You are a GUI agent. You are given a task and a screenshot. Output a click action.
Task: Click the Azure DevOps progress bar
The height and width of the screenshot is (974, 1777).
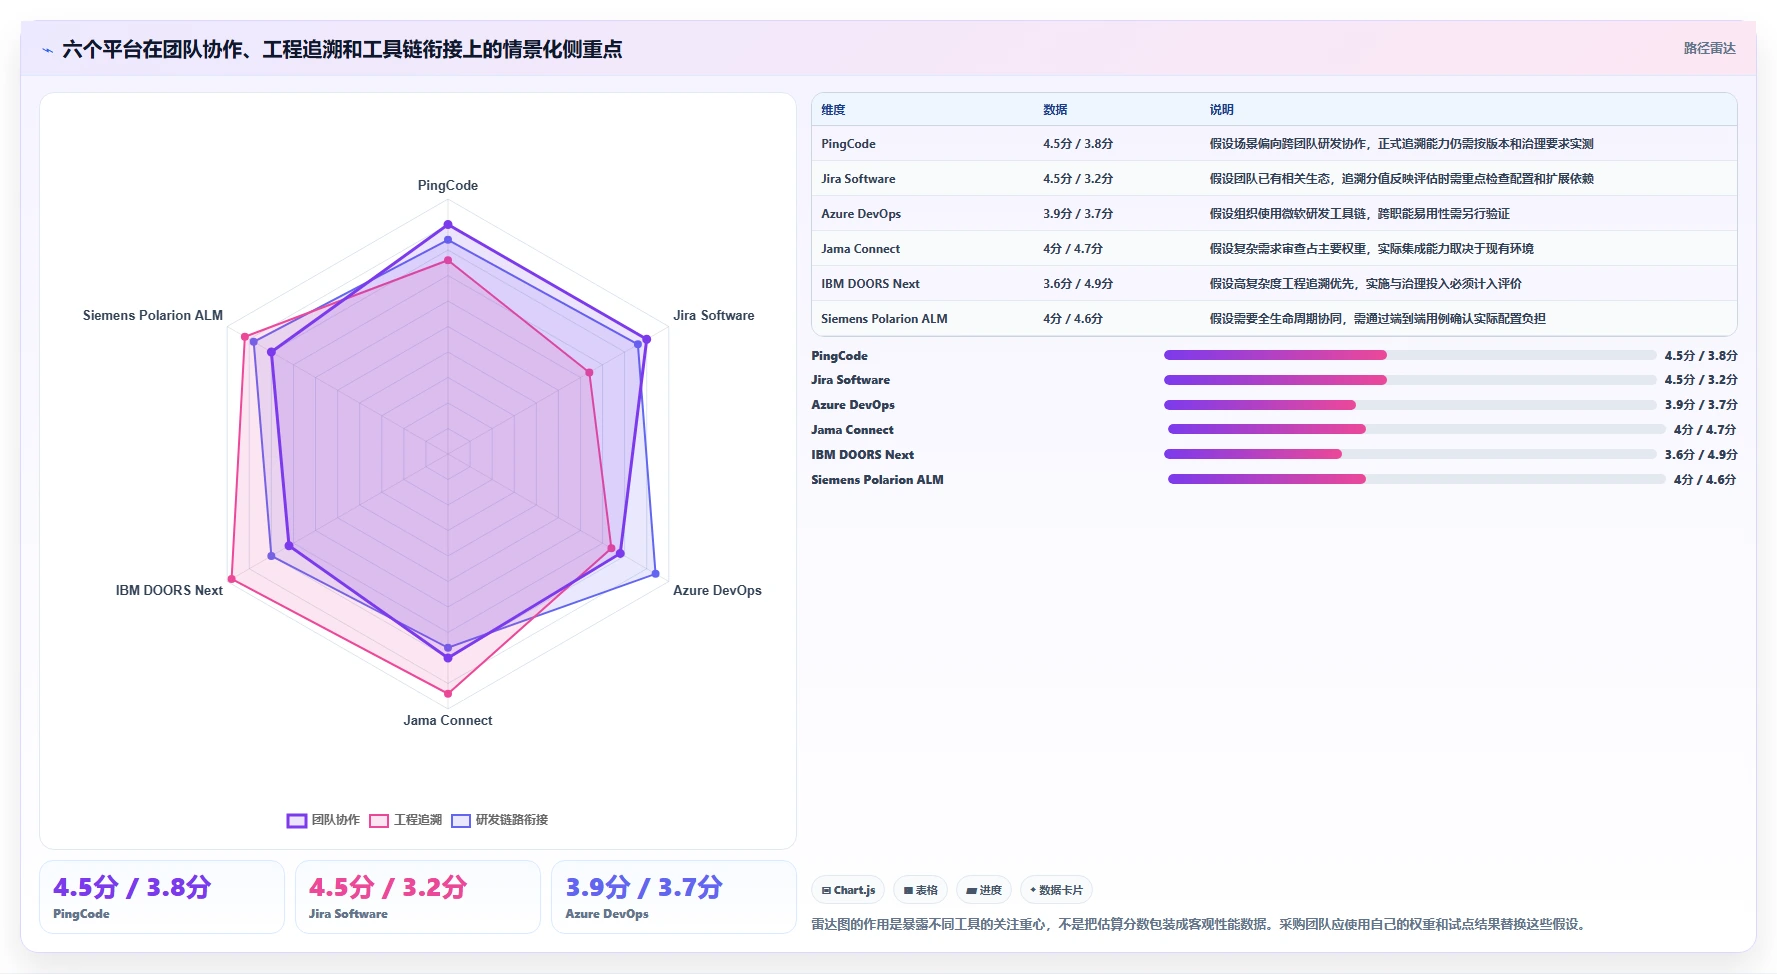point(1410,405)
